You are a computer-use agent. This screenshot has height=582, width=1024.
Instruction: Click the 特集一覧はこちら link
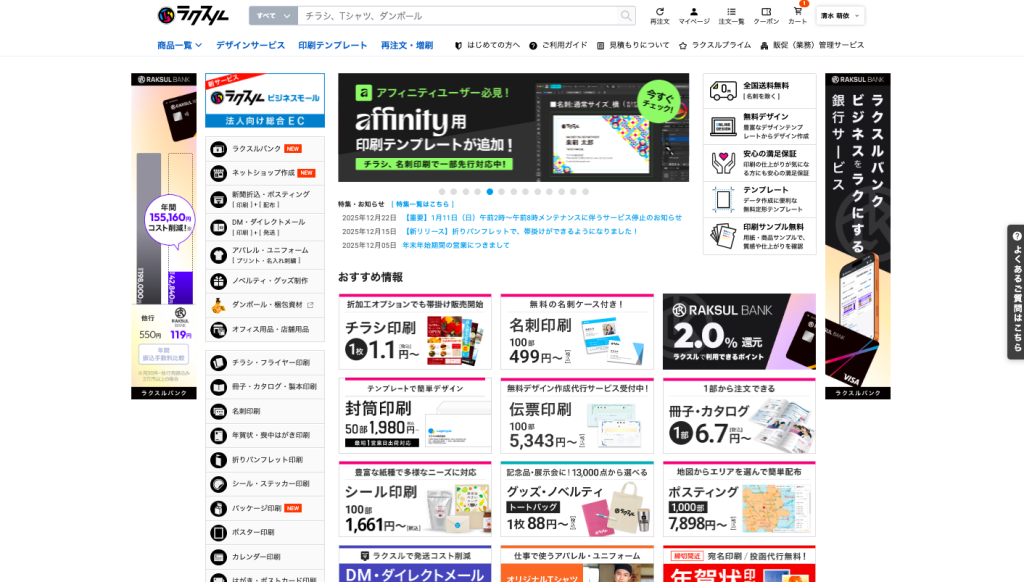point(422,204)
